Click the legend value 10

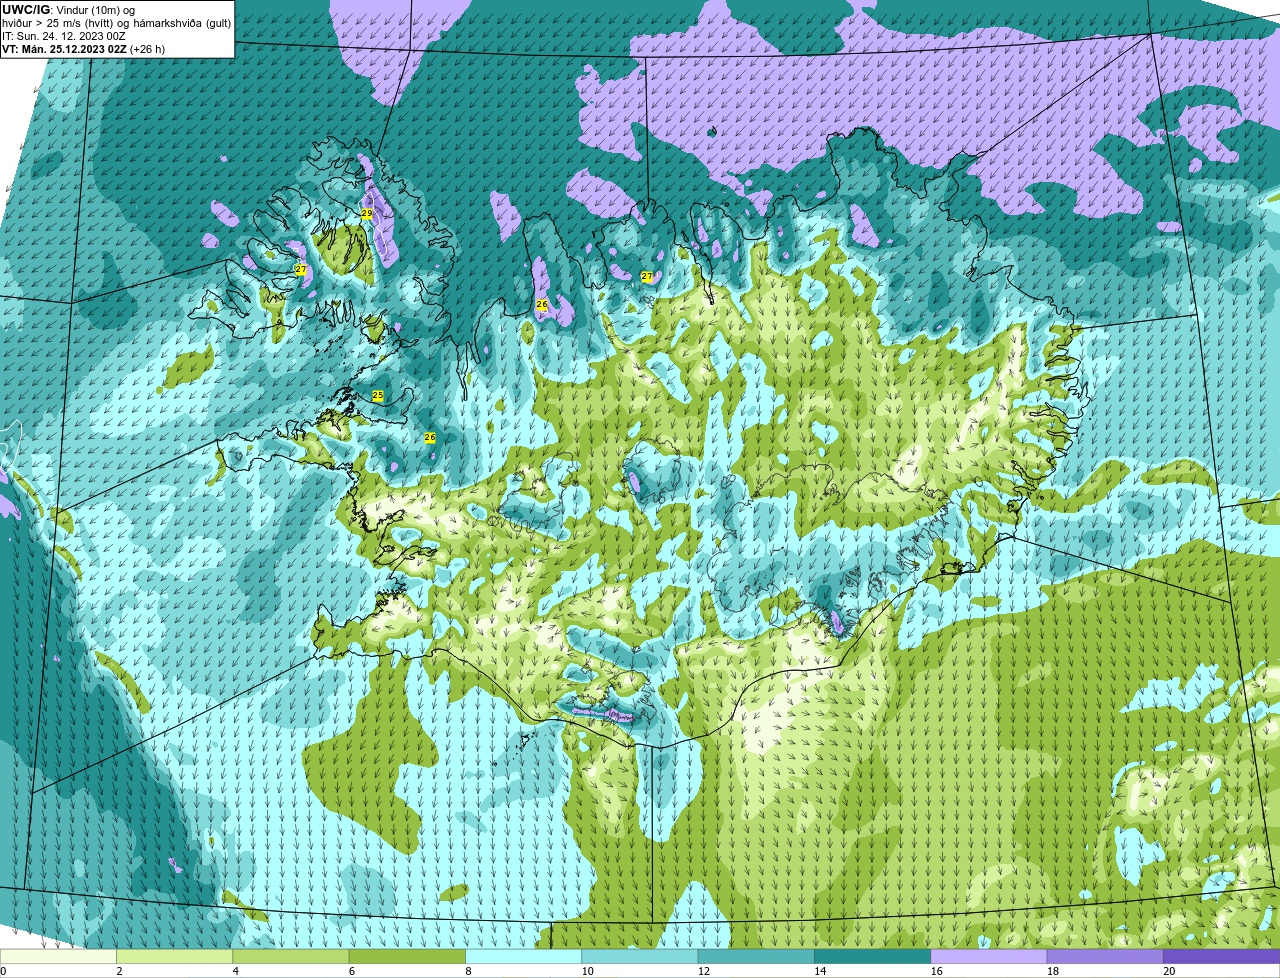coord(587,971)
